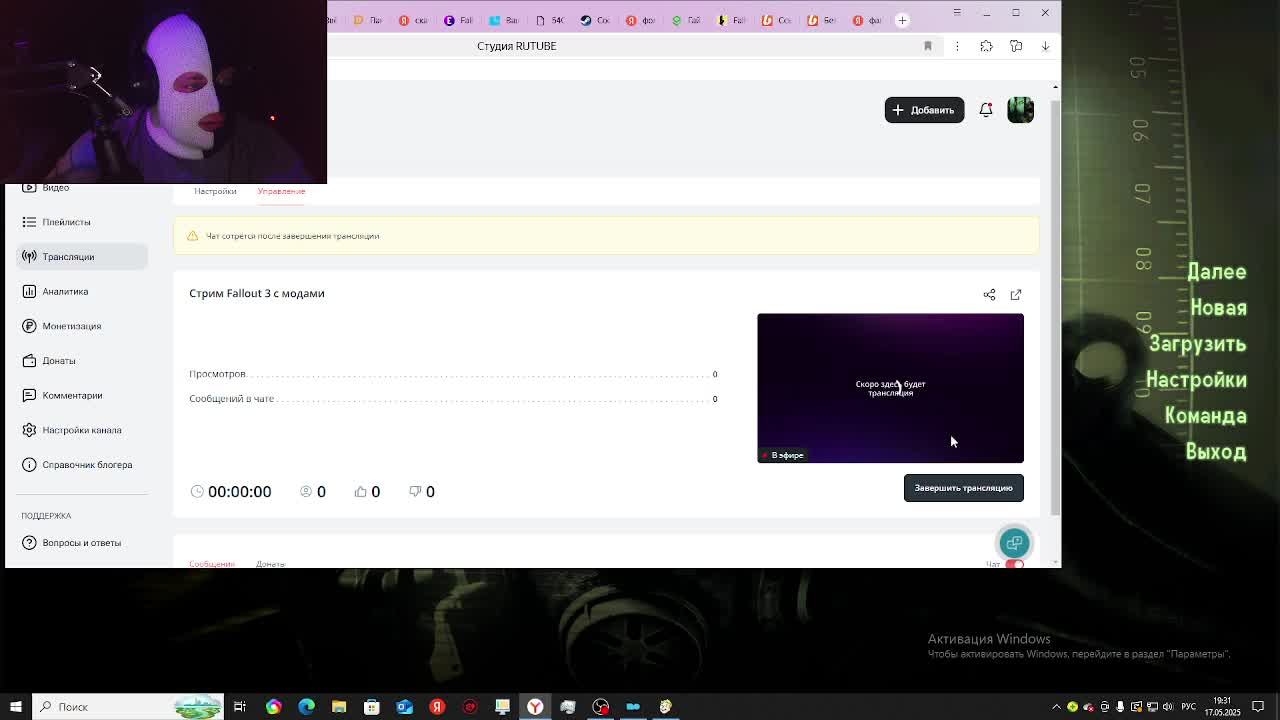Open the Fallout Vault Boy taskbar icon
This screenshot has width=1280, height=720.
[x=666, y=707]
